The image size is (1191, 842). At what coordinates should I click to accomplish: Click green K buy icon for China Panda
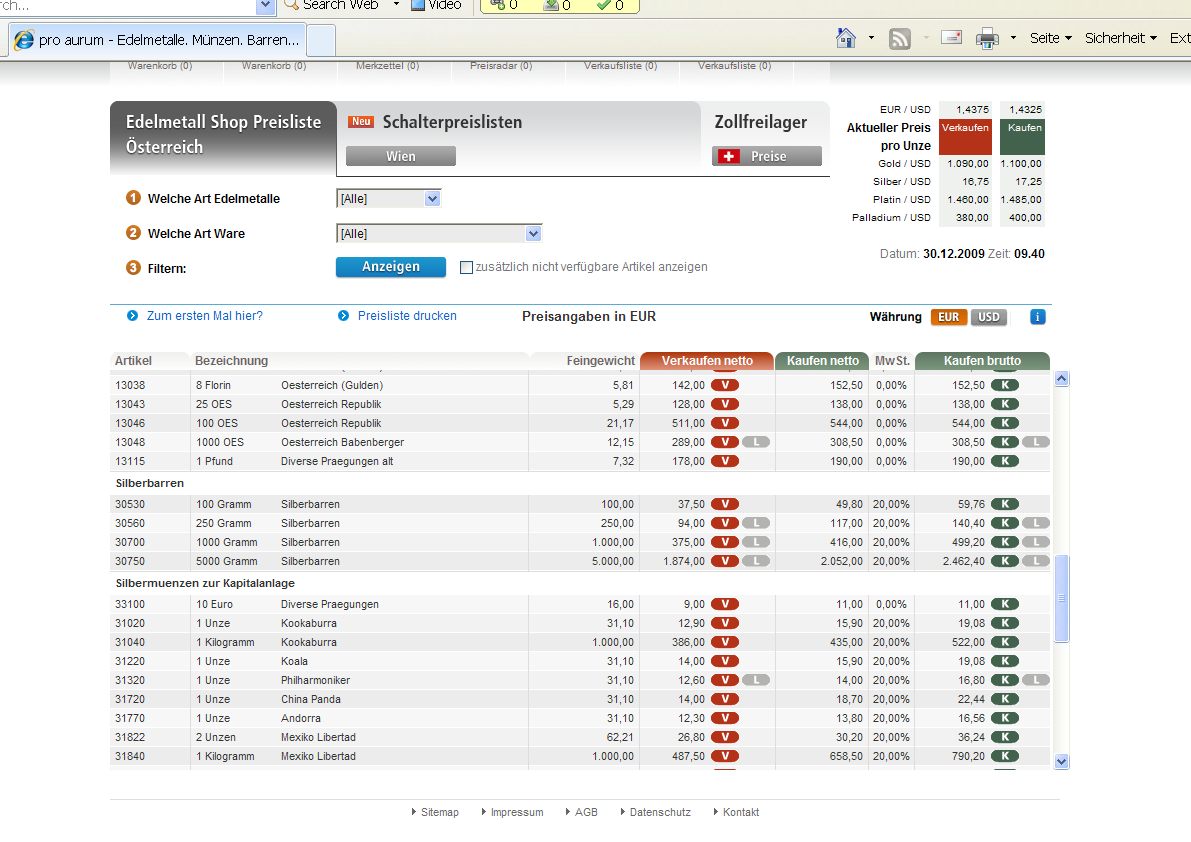pos(1005,699)
